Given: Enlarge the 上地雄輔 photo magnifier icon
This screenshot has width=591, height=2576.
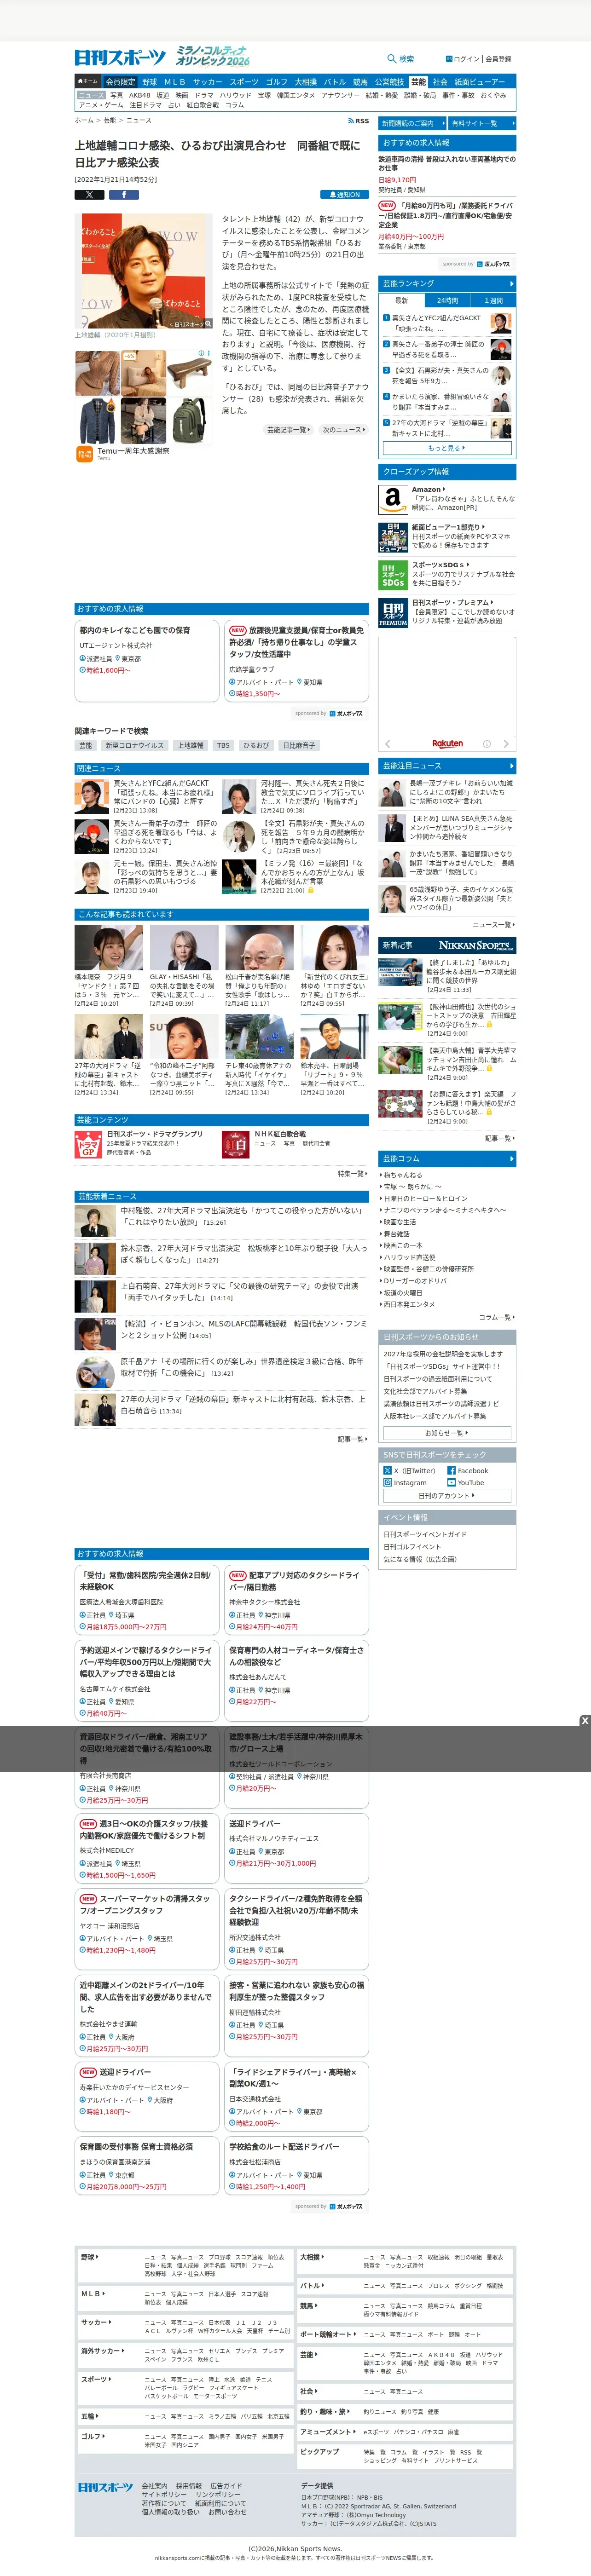Looking at the screenshot, I should coord(208,323).
